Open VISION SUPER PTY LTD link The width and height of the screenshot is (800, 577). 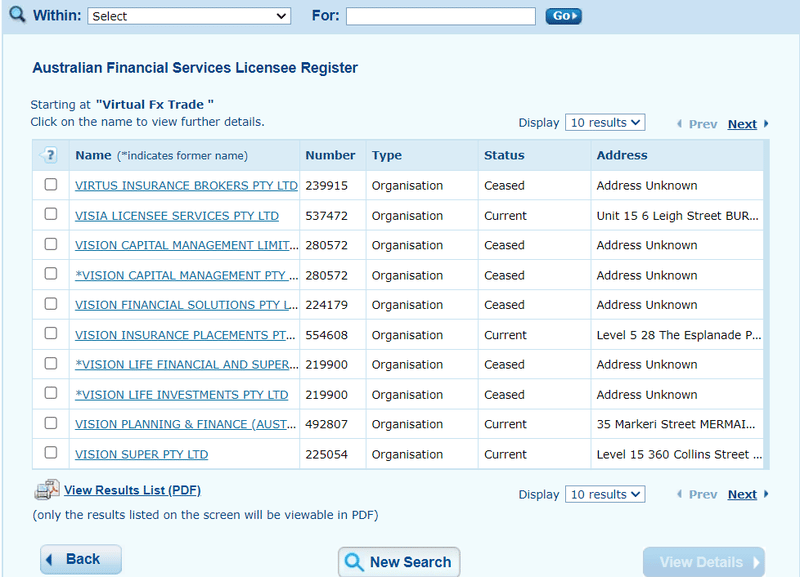click(141, 455)
